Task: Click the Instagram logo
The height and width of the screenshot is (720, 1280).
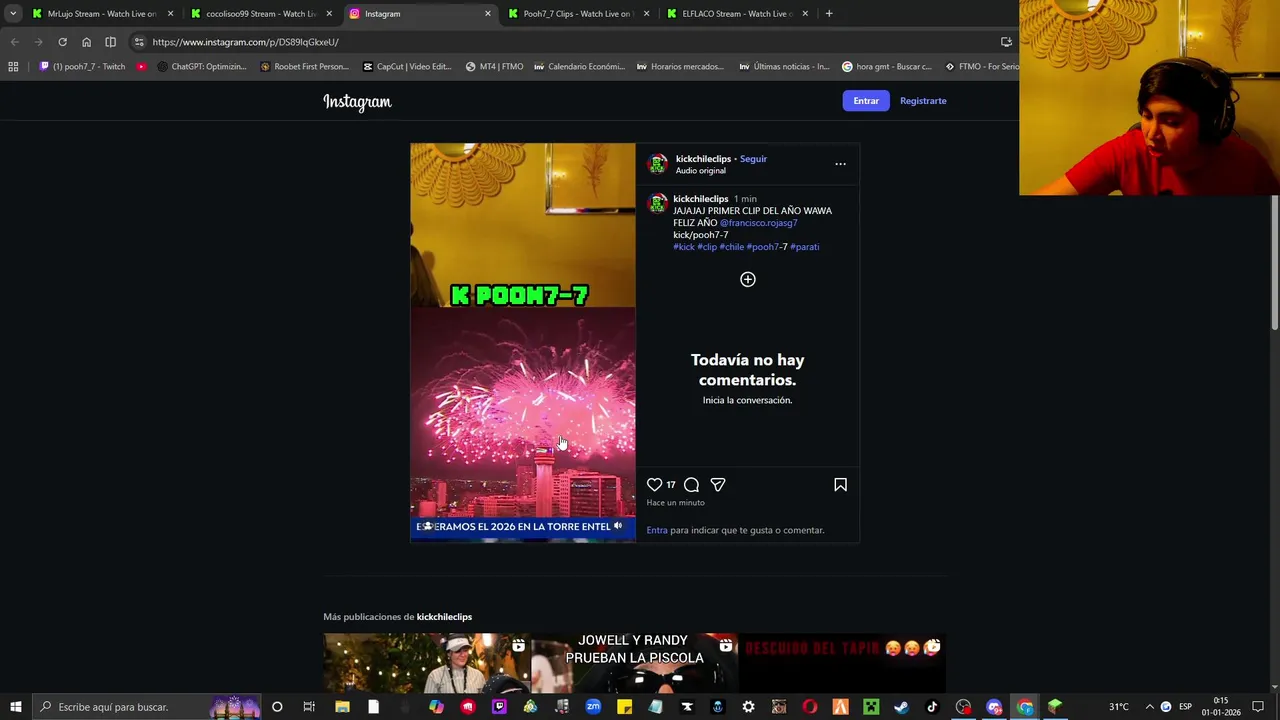Action: [357, 101]
